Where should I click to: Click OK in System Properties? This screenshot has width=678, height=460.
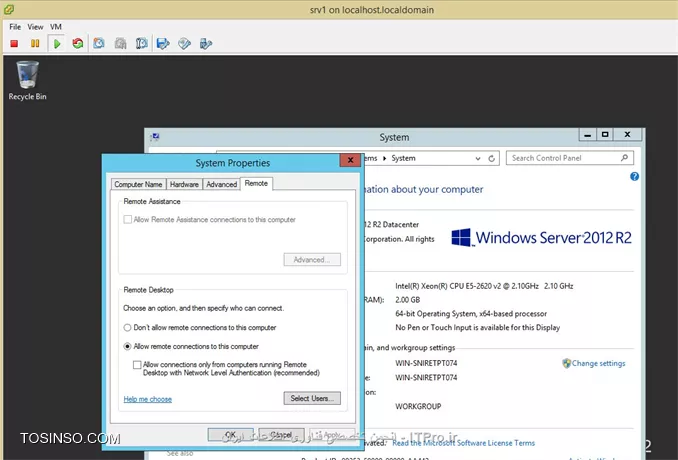[x=230, y=434]
